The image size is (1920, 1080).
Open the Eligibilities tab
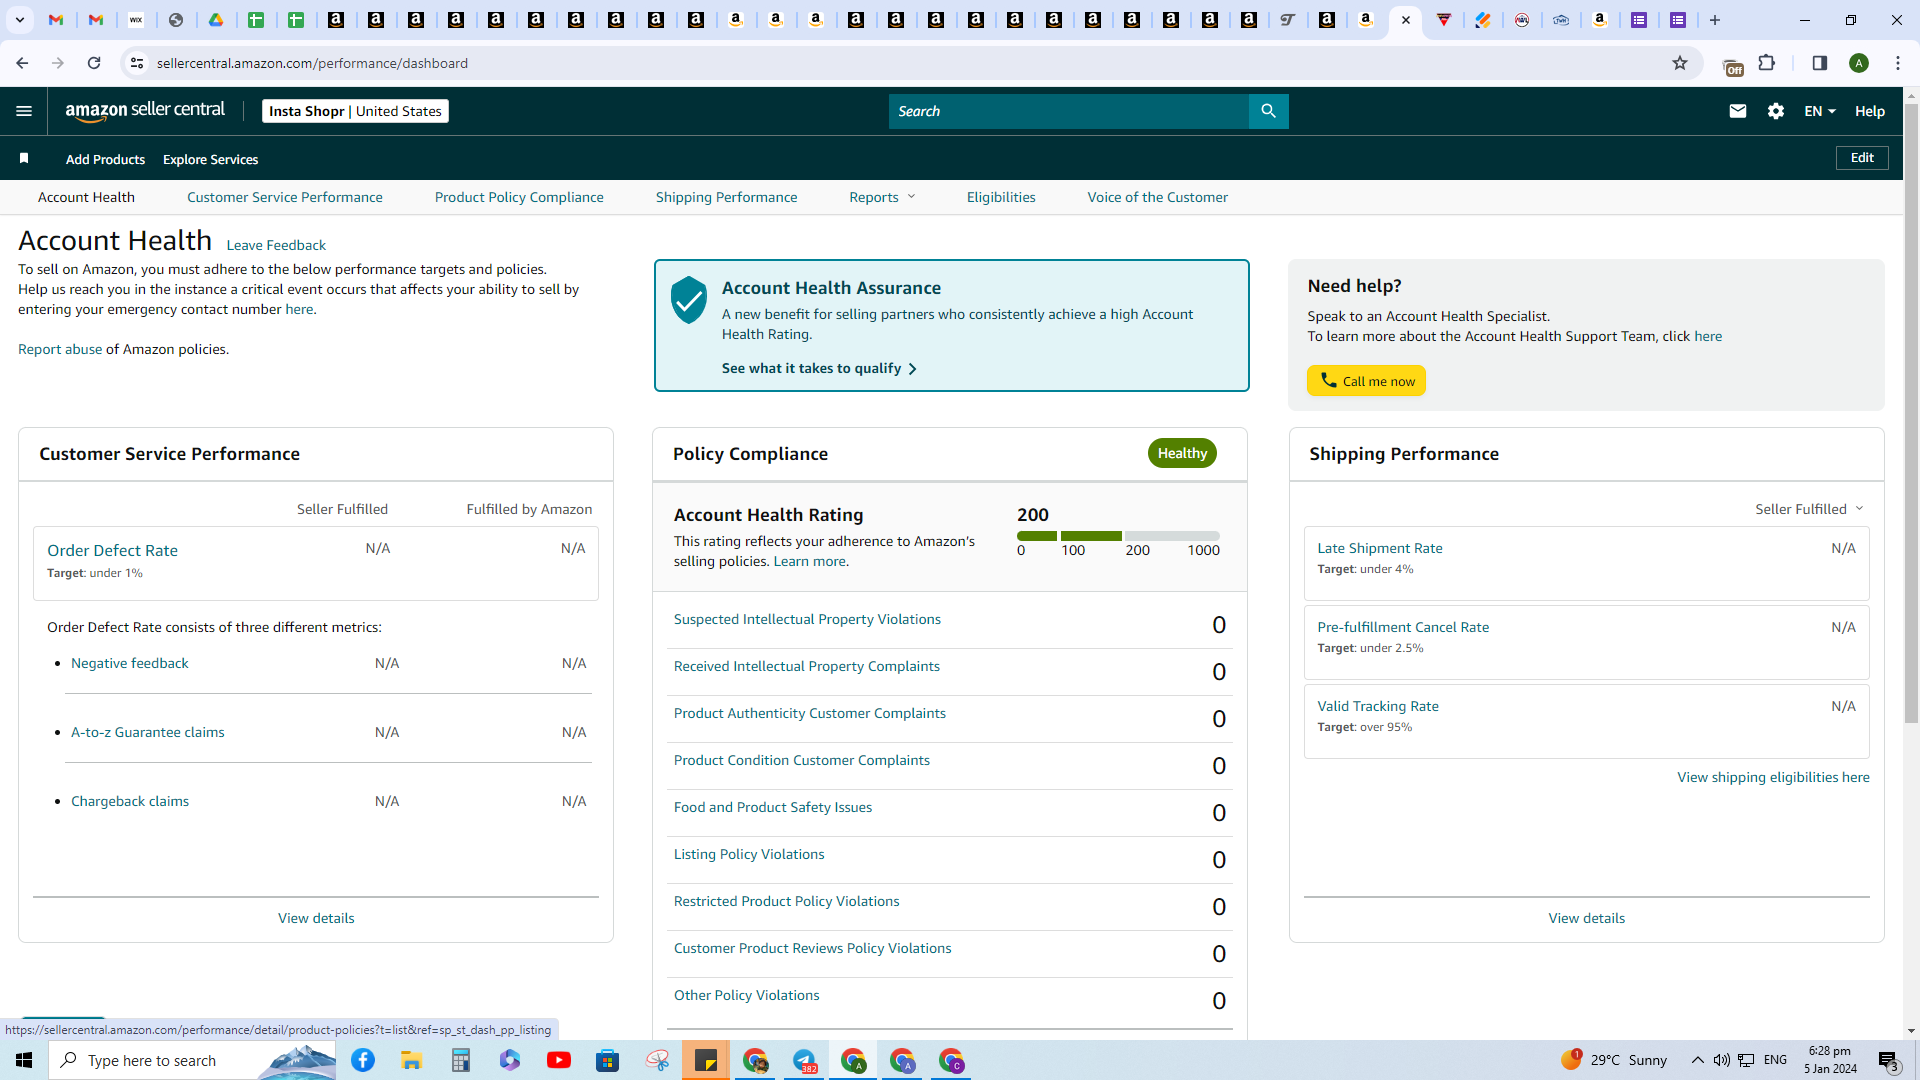point(1001,197)
